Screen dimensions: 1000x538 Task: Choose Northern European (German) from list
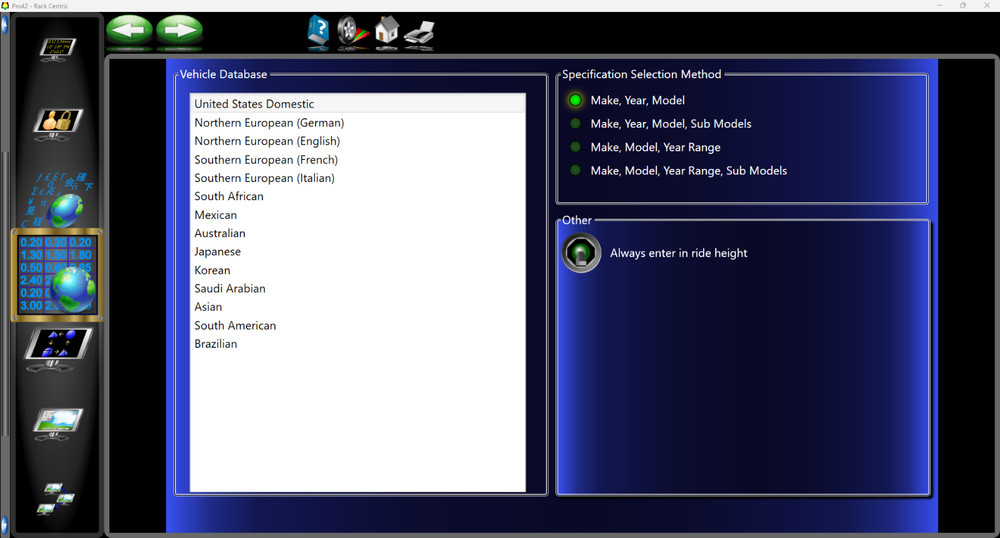(x=269, y=123)
